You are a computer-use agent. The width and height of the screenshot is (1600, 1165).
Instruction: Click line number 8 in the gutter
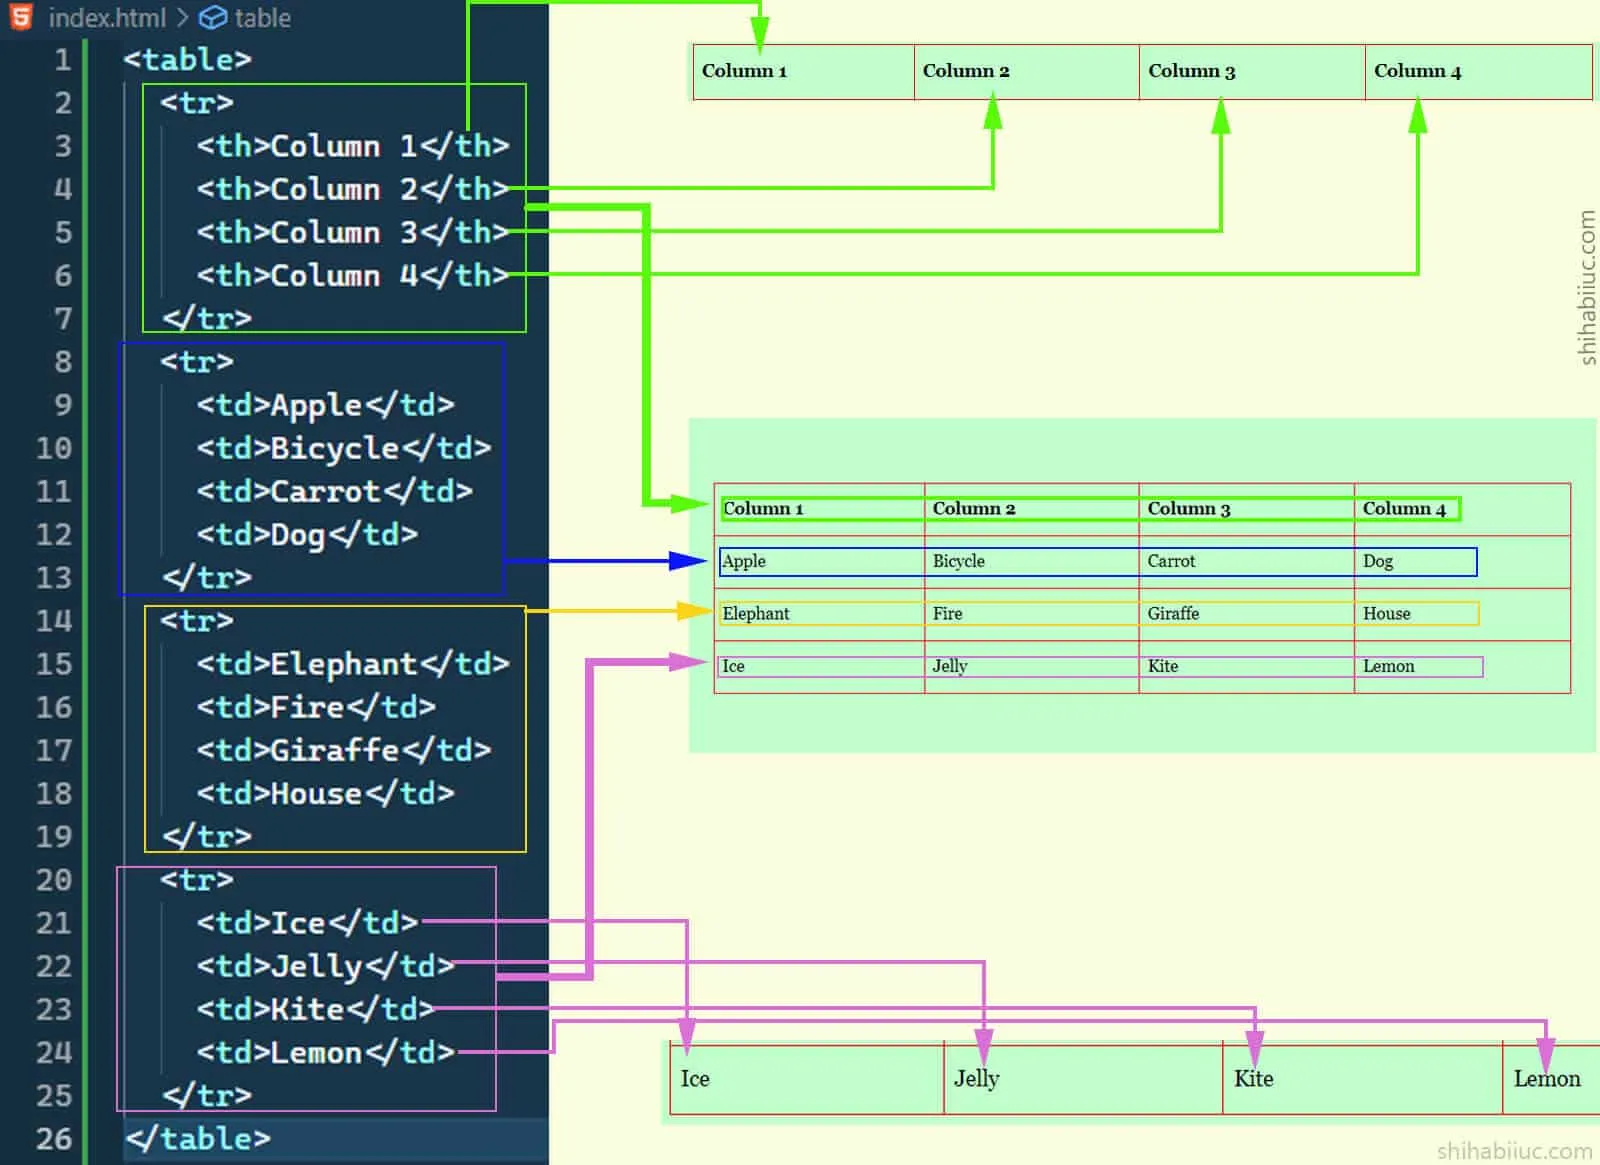pyautogui.click(x=62, y=361)
